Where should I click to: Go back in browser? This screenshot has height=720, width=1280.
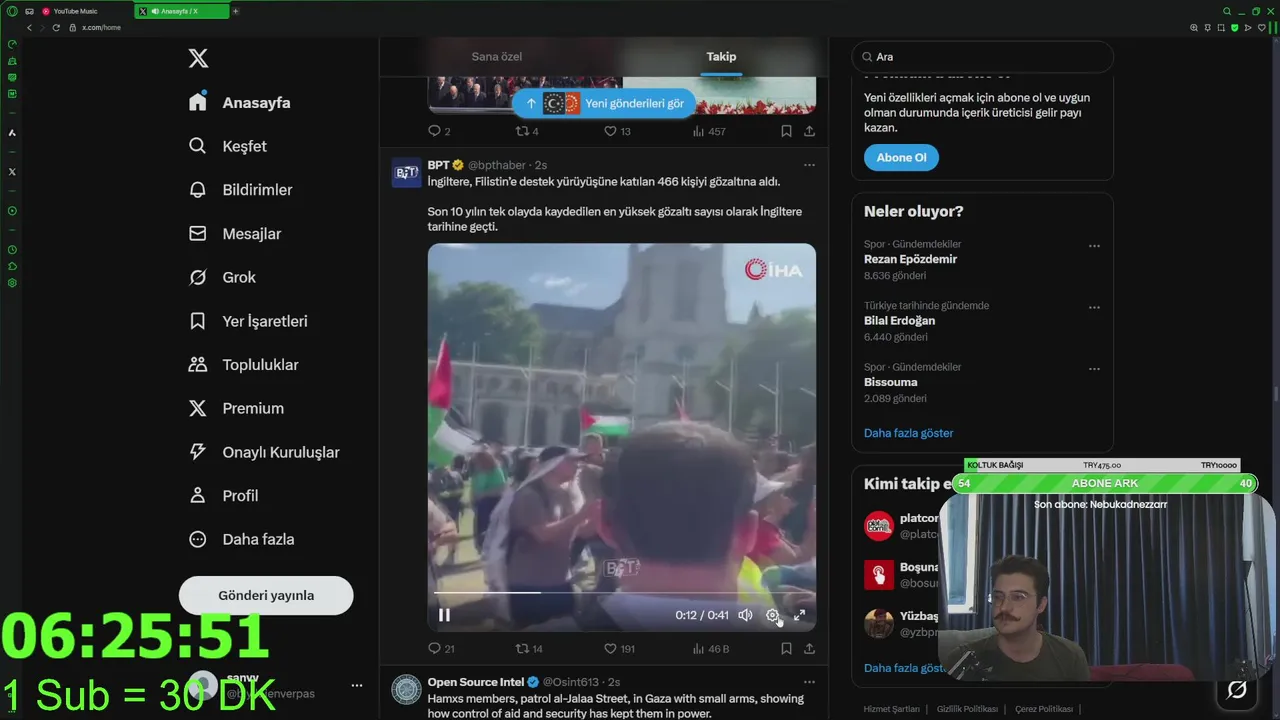click(x=29, y=27)
